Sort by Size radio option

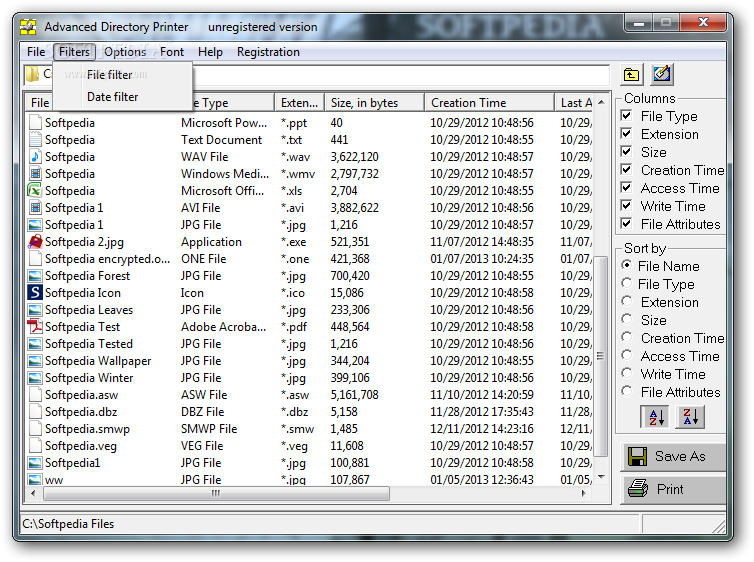point(627,319)
